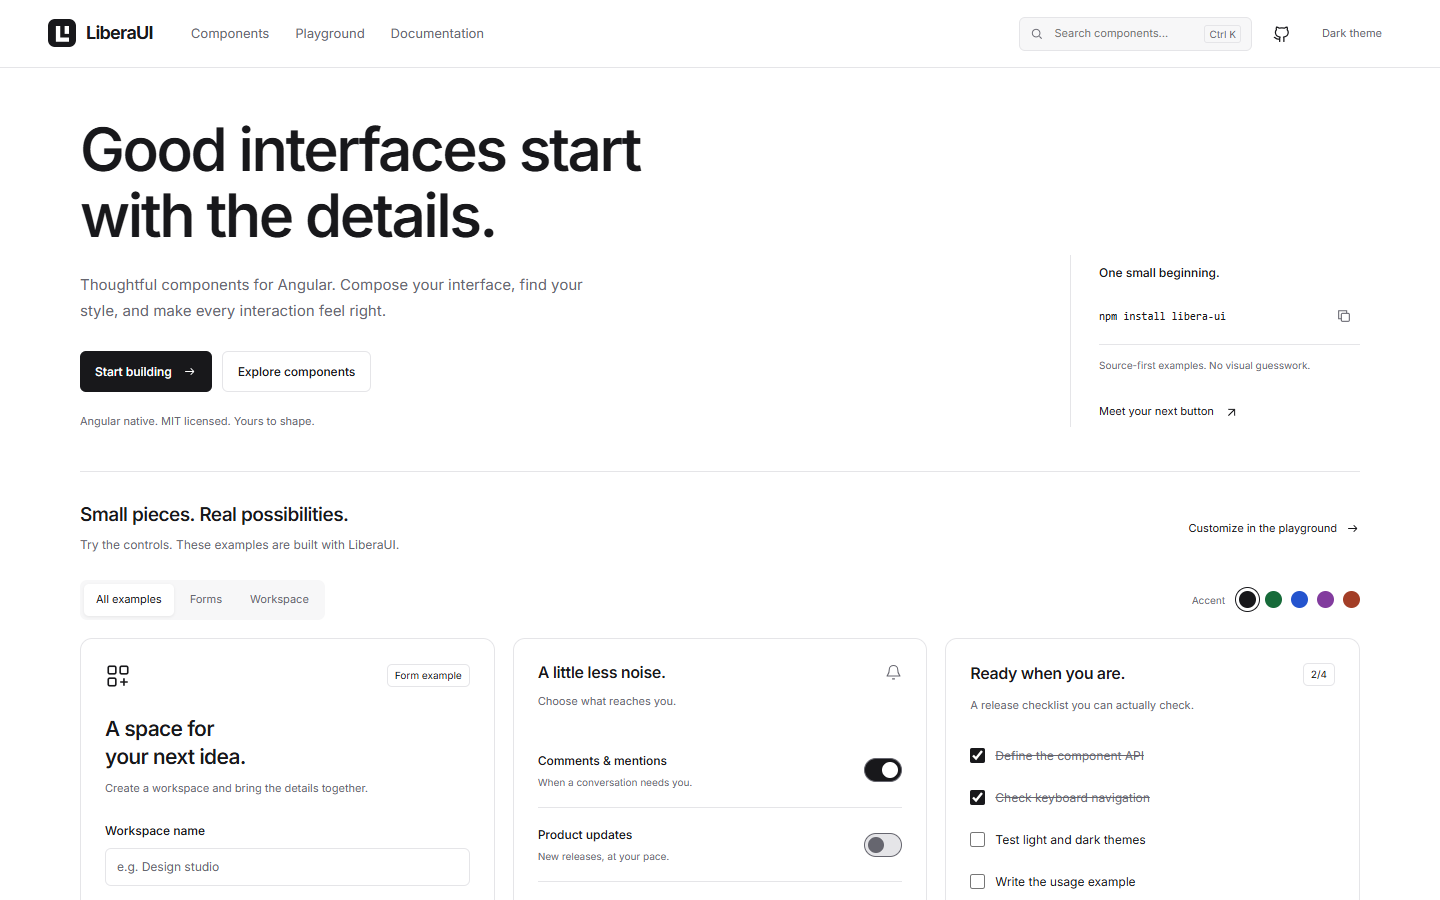1440x900 pixels.
Task: Focus the Search components field
Action: pos(1135,34)
